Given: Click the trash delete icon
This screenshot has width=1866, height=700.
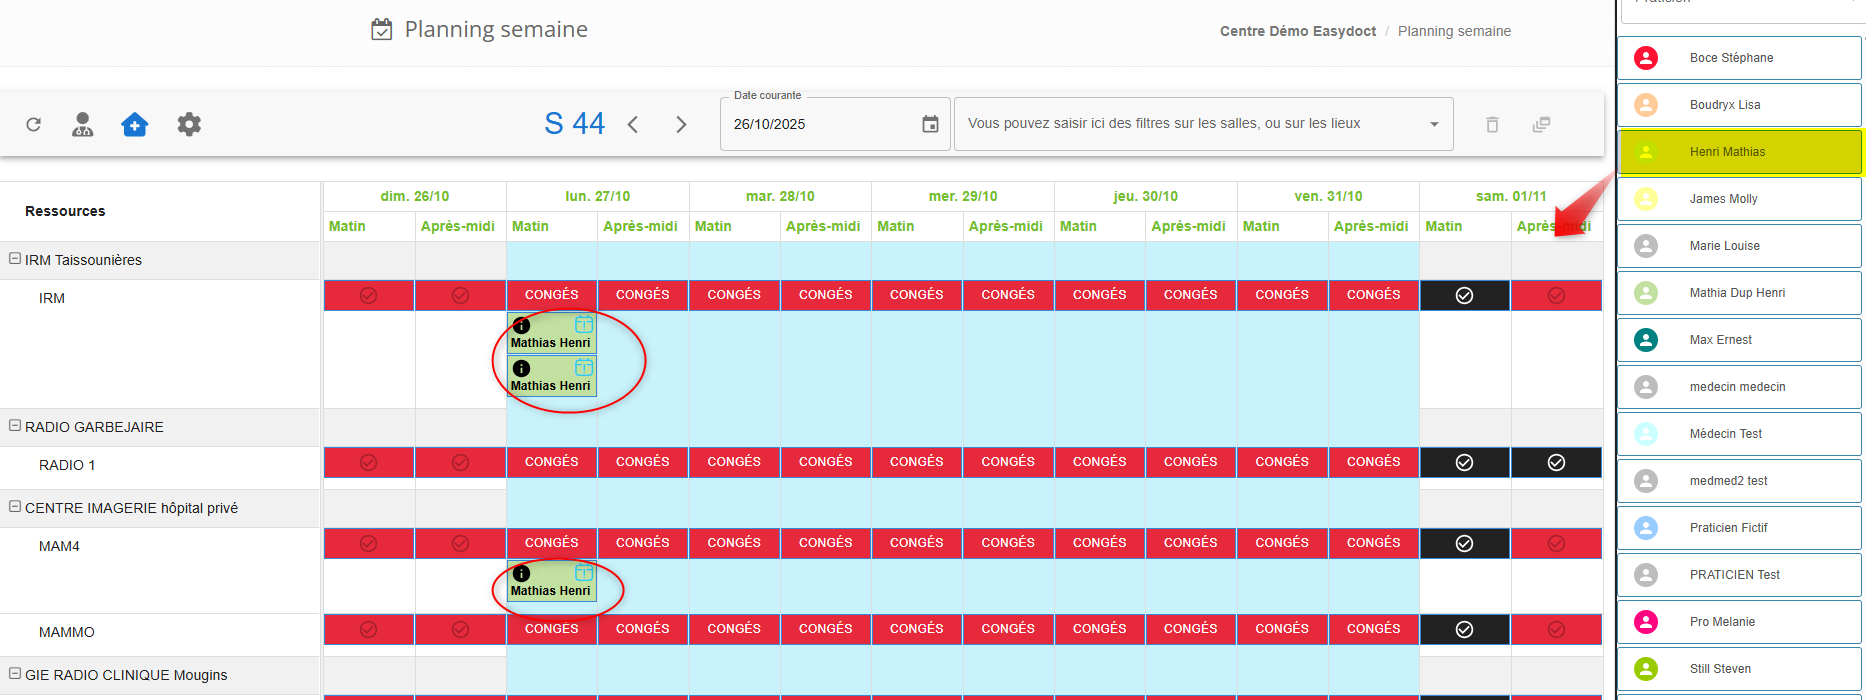Looking at the screenshot, I should (1492, 125).
